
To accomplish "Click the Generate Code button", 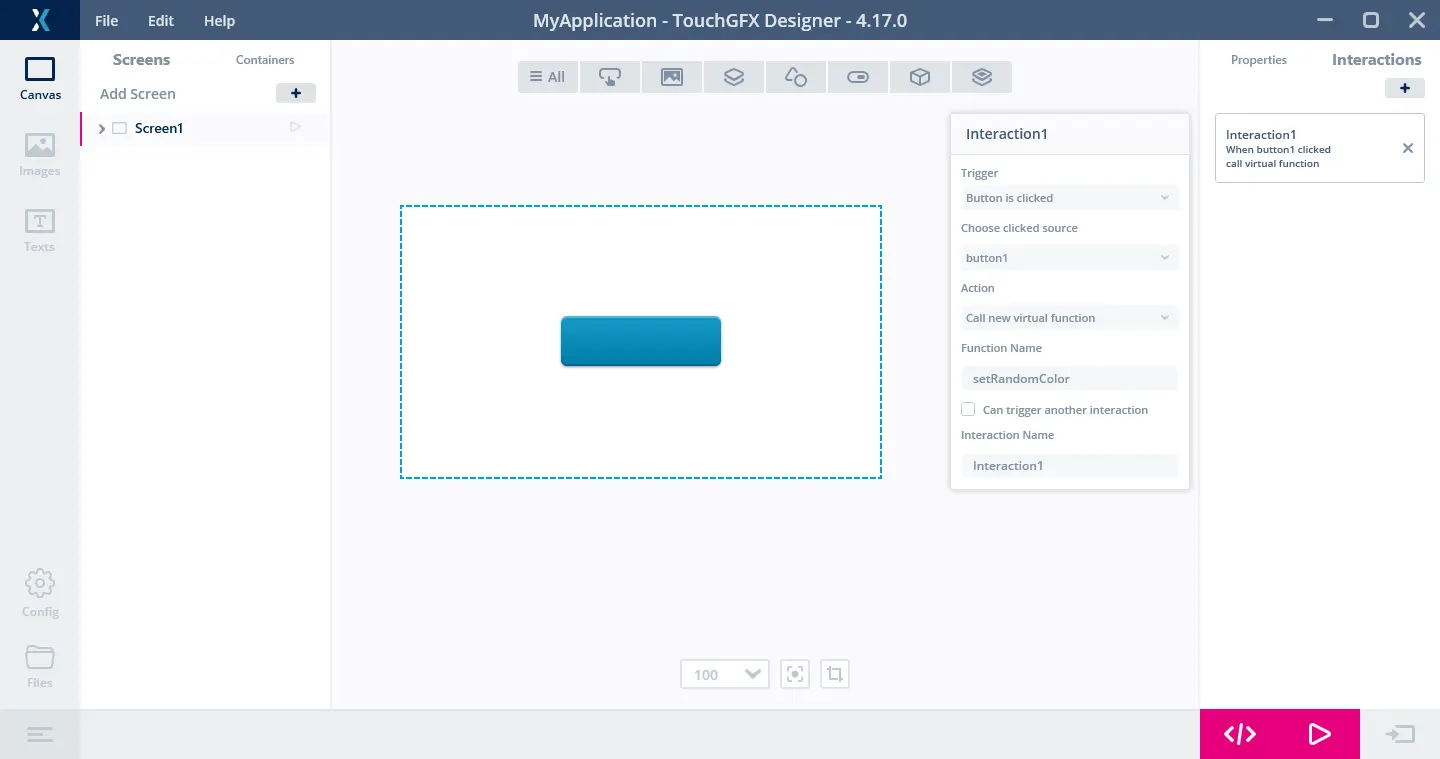I will [1240, 734].
